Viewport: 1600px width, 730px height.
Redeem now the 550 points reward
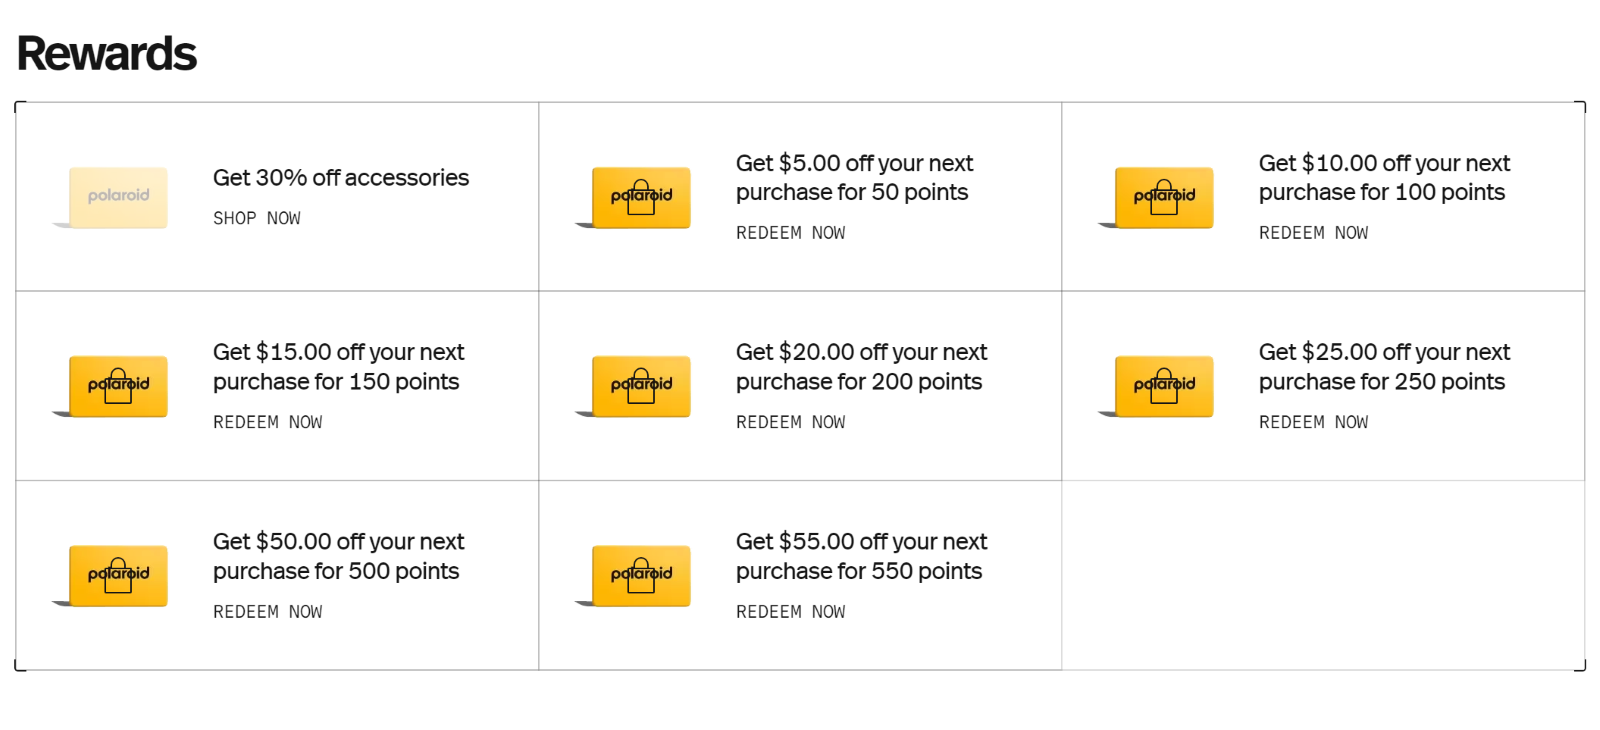click(791, 611)
